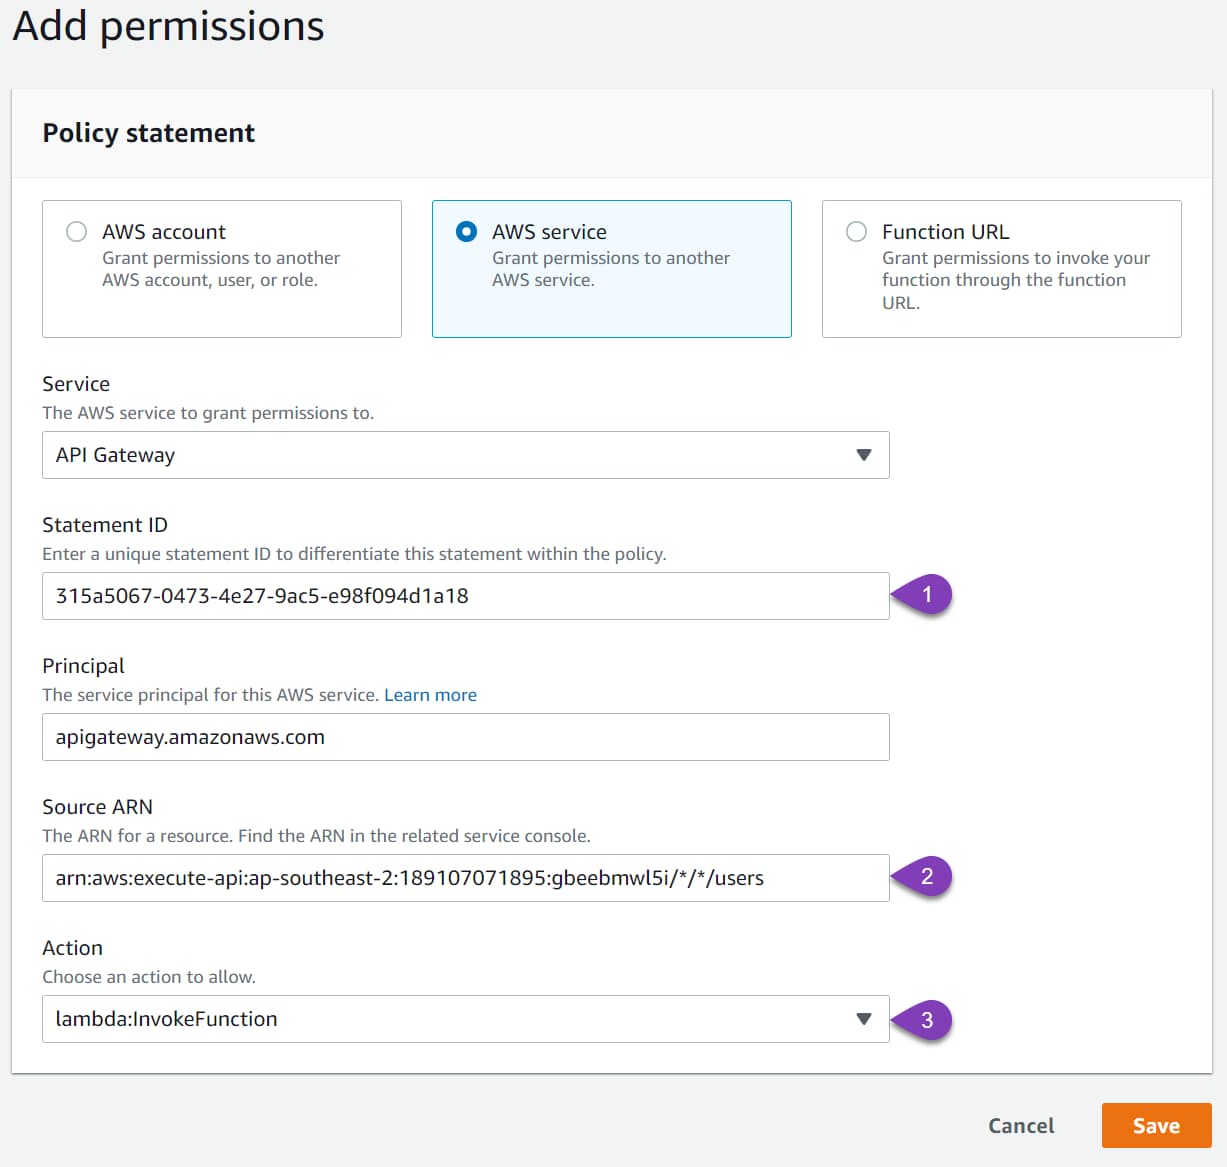Click the Principal field showing apigateway.amazonaws.com

point(466,737)
